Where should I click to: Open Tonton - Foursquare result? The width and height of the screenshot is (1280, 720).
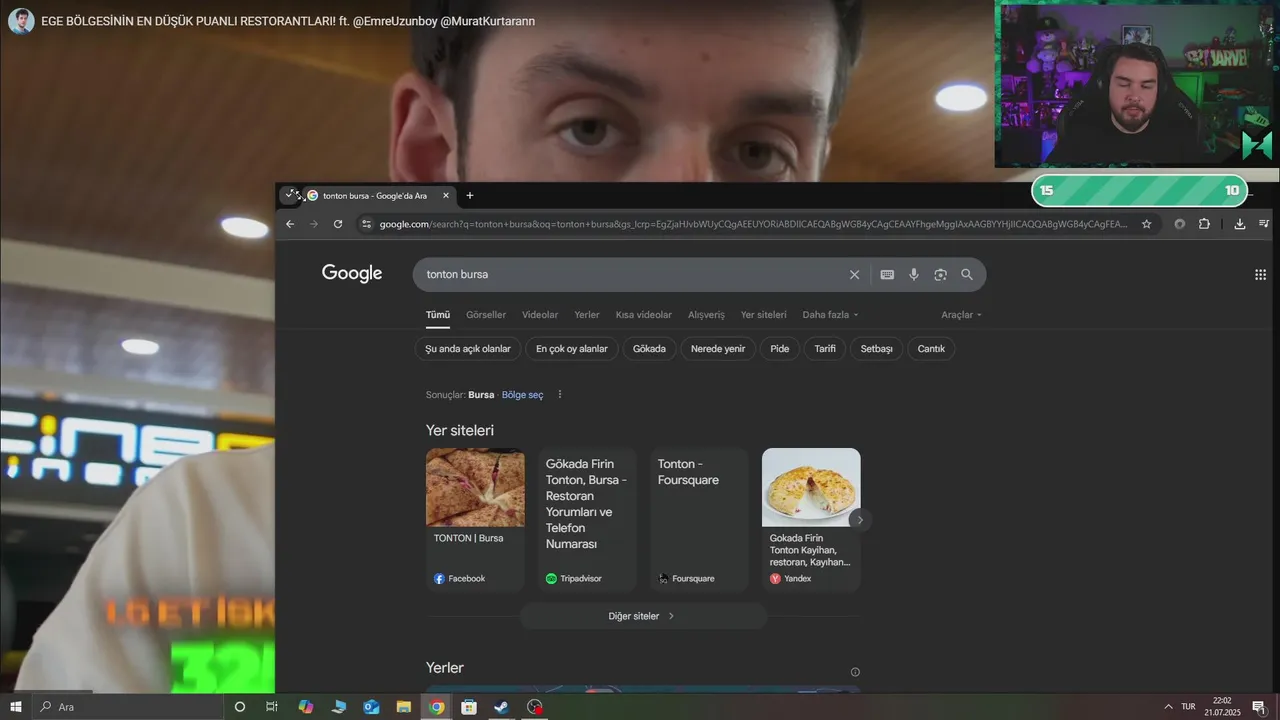click(x=699, y=519)
